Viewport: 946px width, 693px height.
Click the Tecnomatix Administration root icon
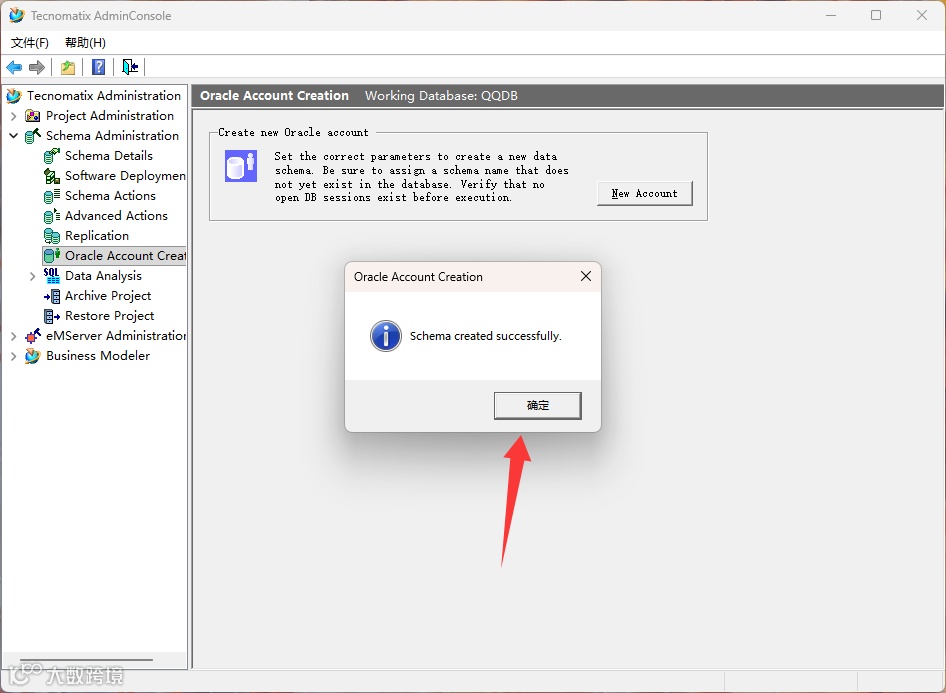[x=14, y=96]
